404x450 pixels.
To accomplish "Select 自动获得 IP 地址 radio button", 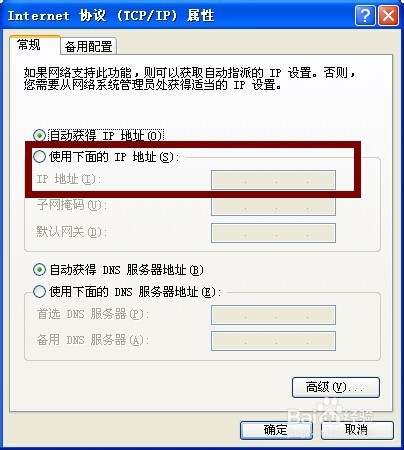I will click(39, 135).
